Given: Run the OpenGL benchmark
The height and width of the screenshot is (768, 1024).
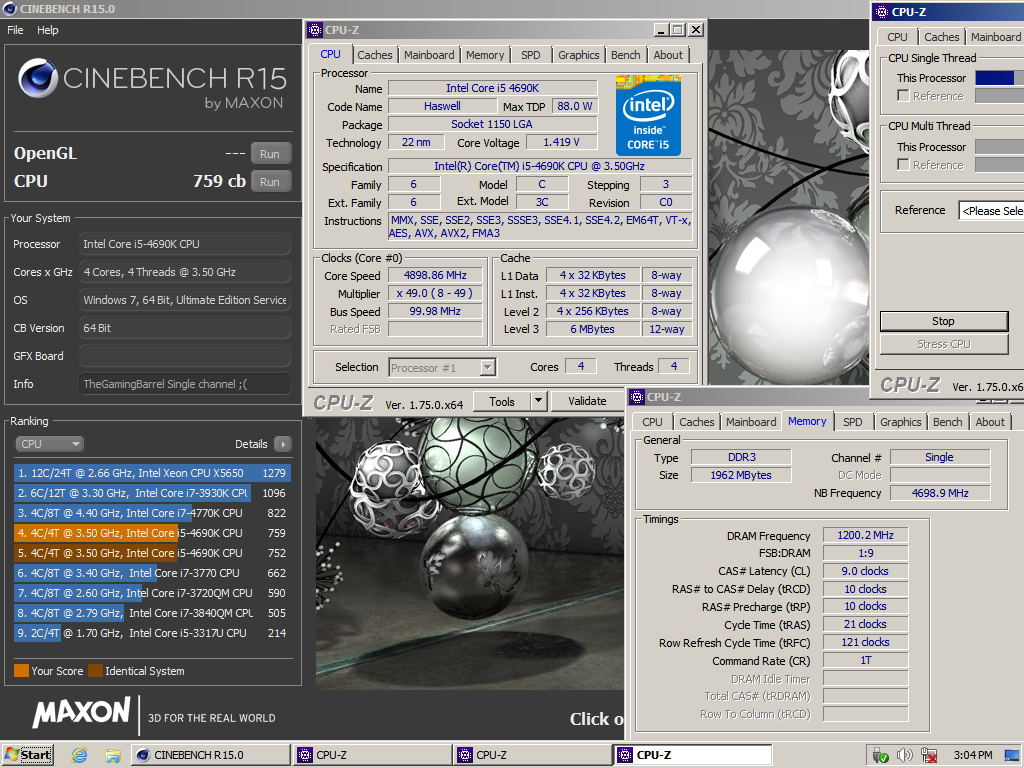Looking at the screenshot, I should click(x=270, y=154).
